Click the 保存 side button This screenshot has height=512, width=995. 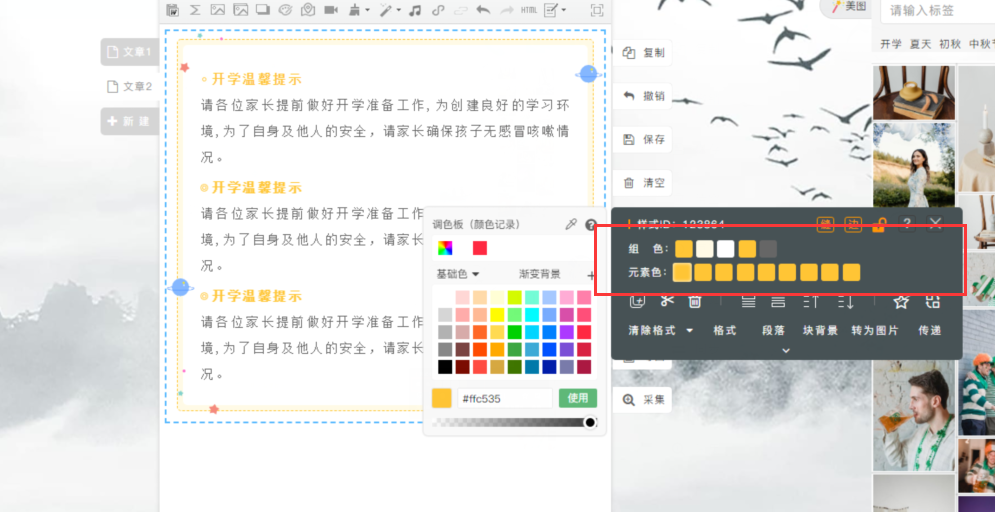point(643,140)
